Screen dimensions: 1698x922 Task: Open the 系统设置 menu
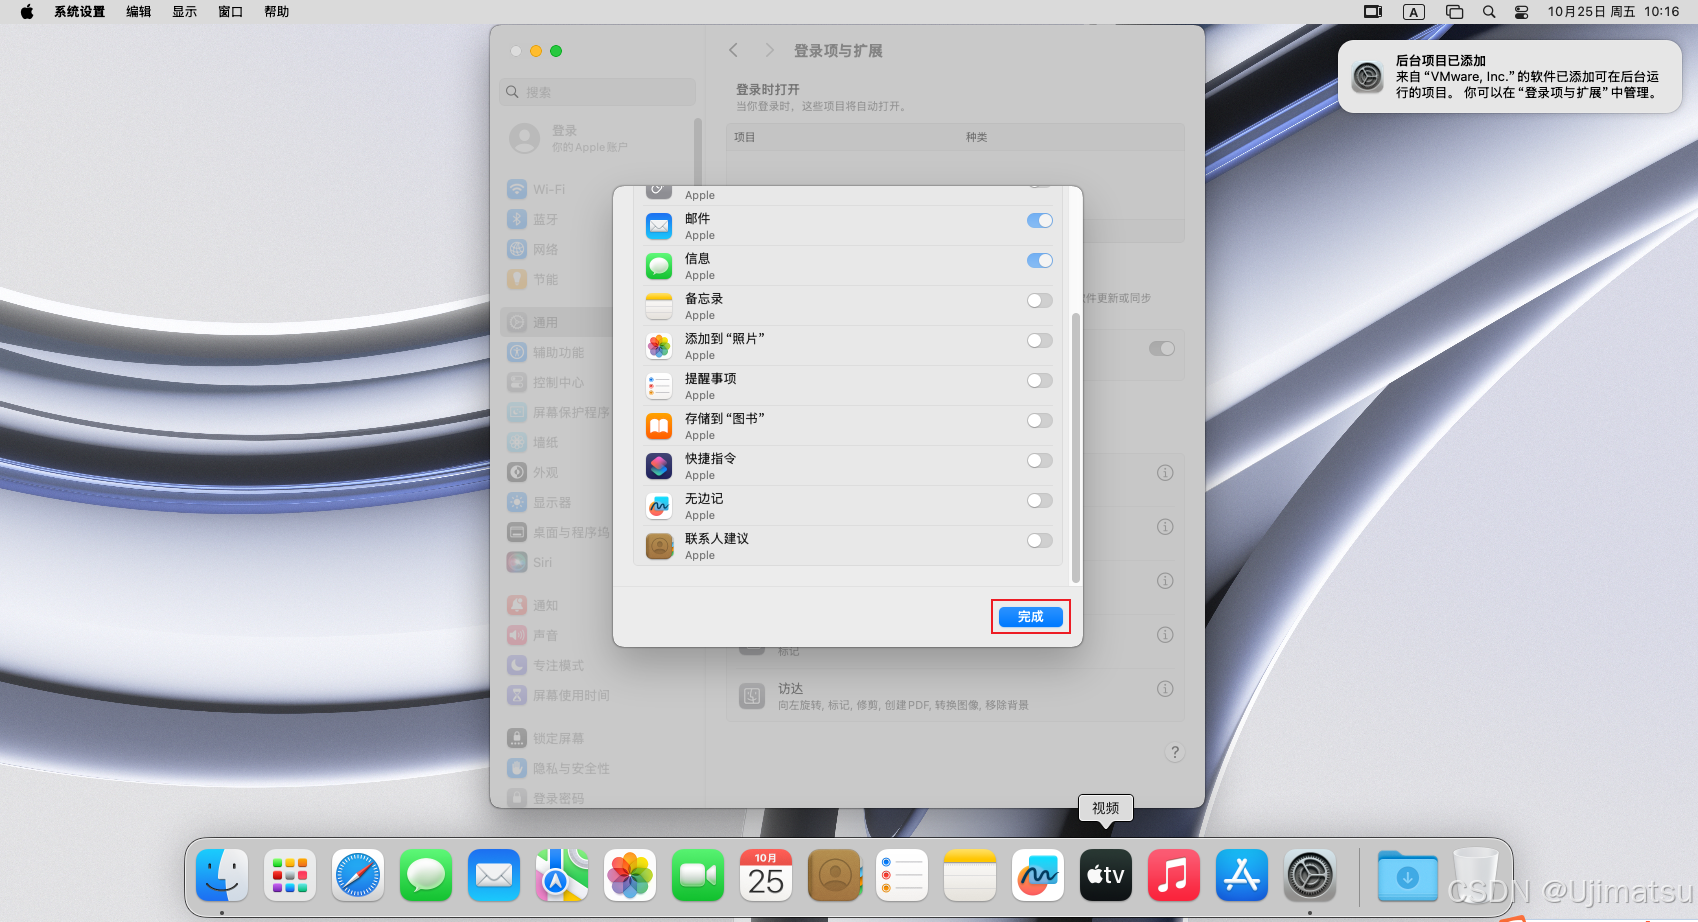click(80, 12)
